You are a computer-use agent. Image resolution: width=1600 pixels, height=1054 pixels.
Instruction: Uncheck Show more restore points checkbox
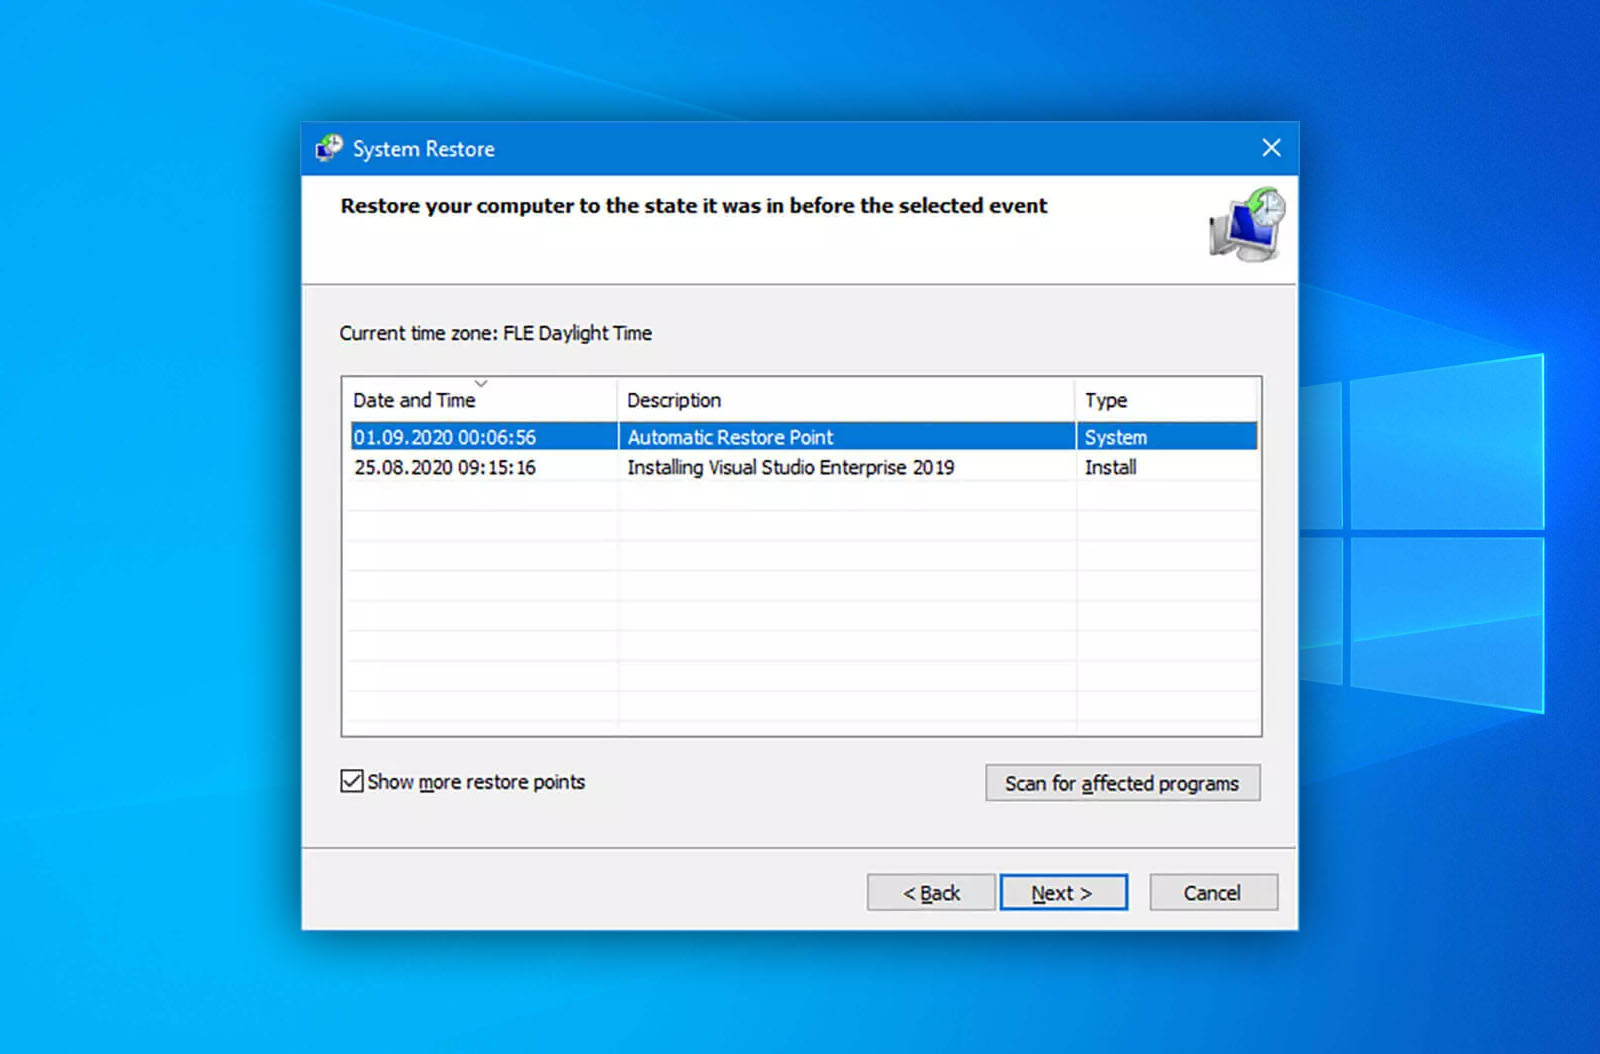point(352,781)
